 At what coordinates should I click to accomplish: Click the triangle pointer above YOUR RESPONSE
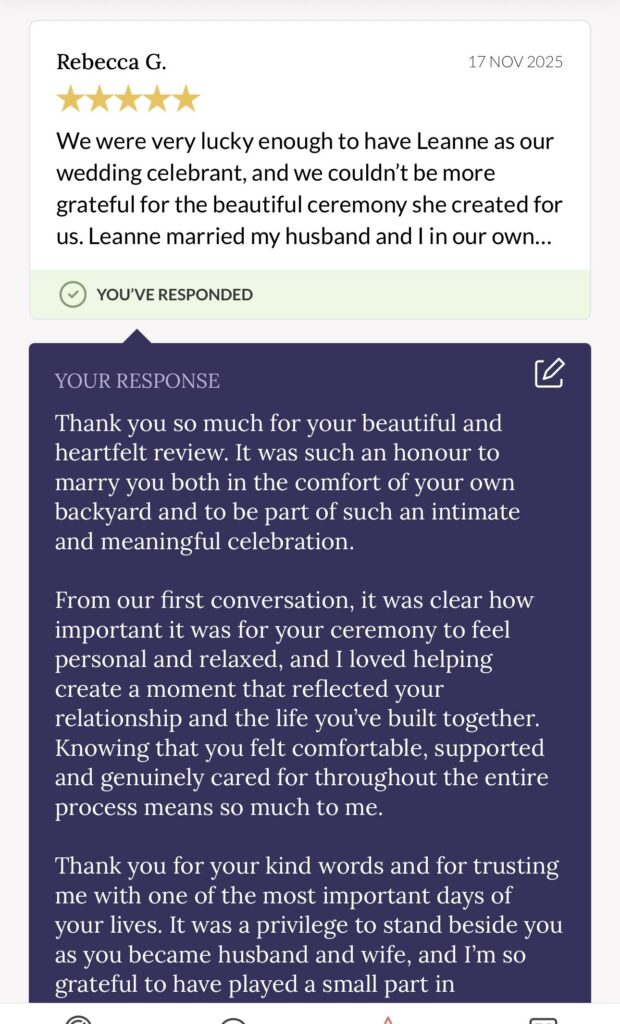tap(137, 336)
